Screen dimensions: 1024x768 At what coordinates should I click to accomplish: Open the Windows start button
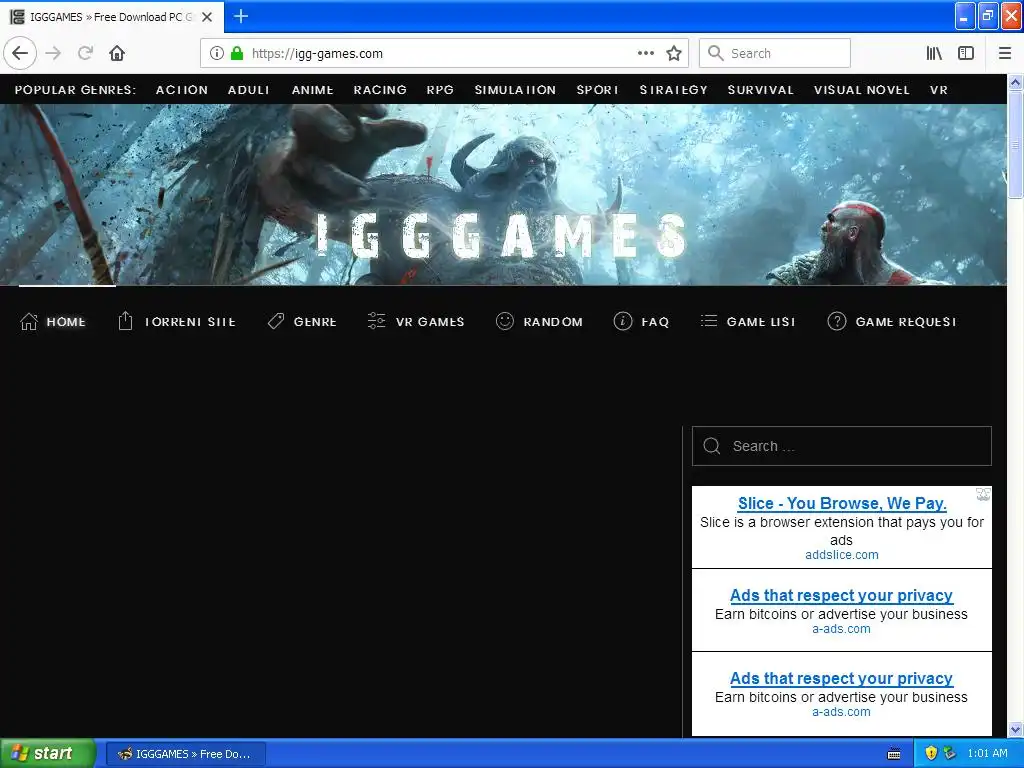(47, 753)
